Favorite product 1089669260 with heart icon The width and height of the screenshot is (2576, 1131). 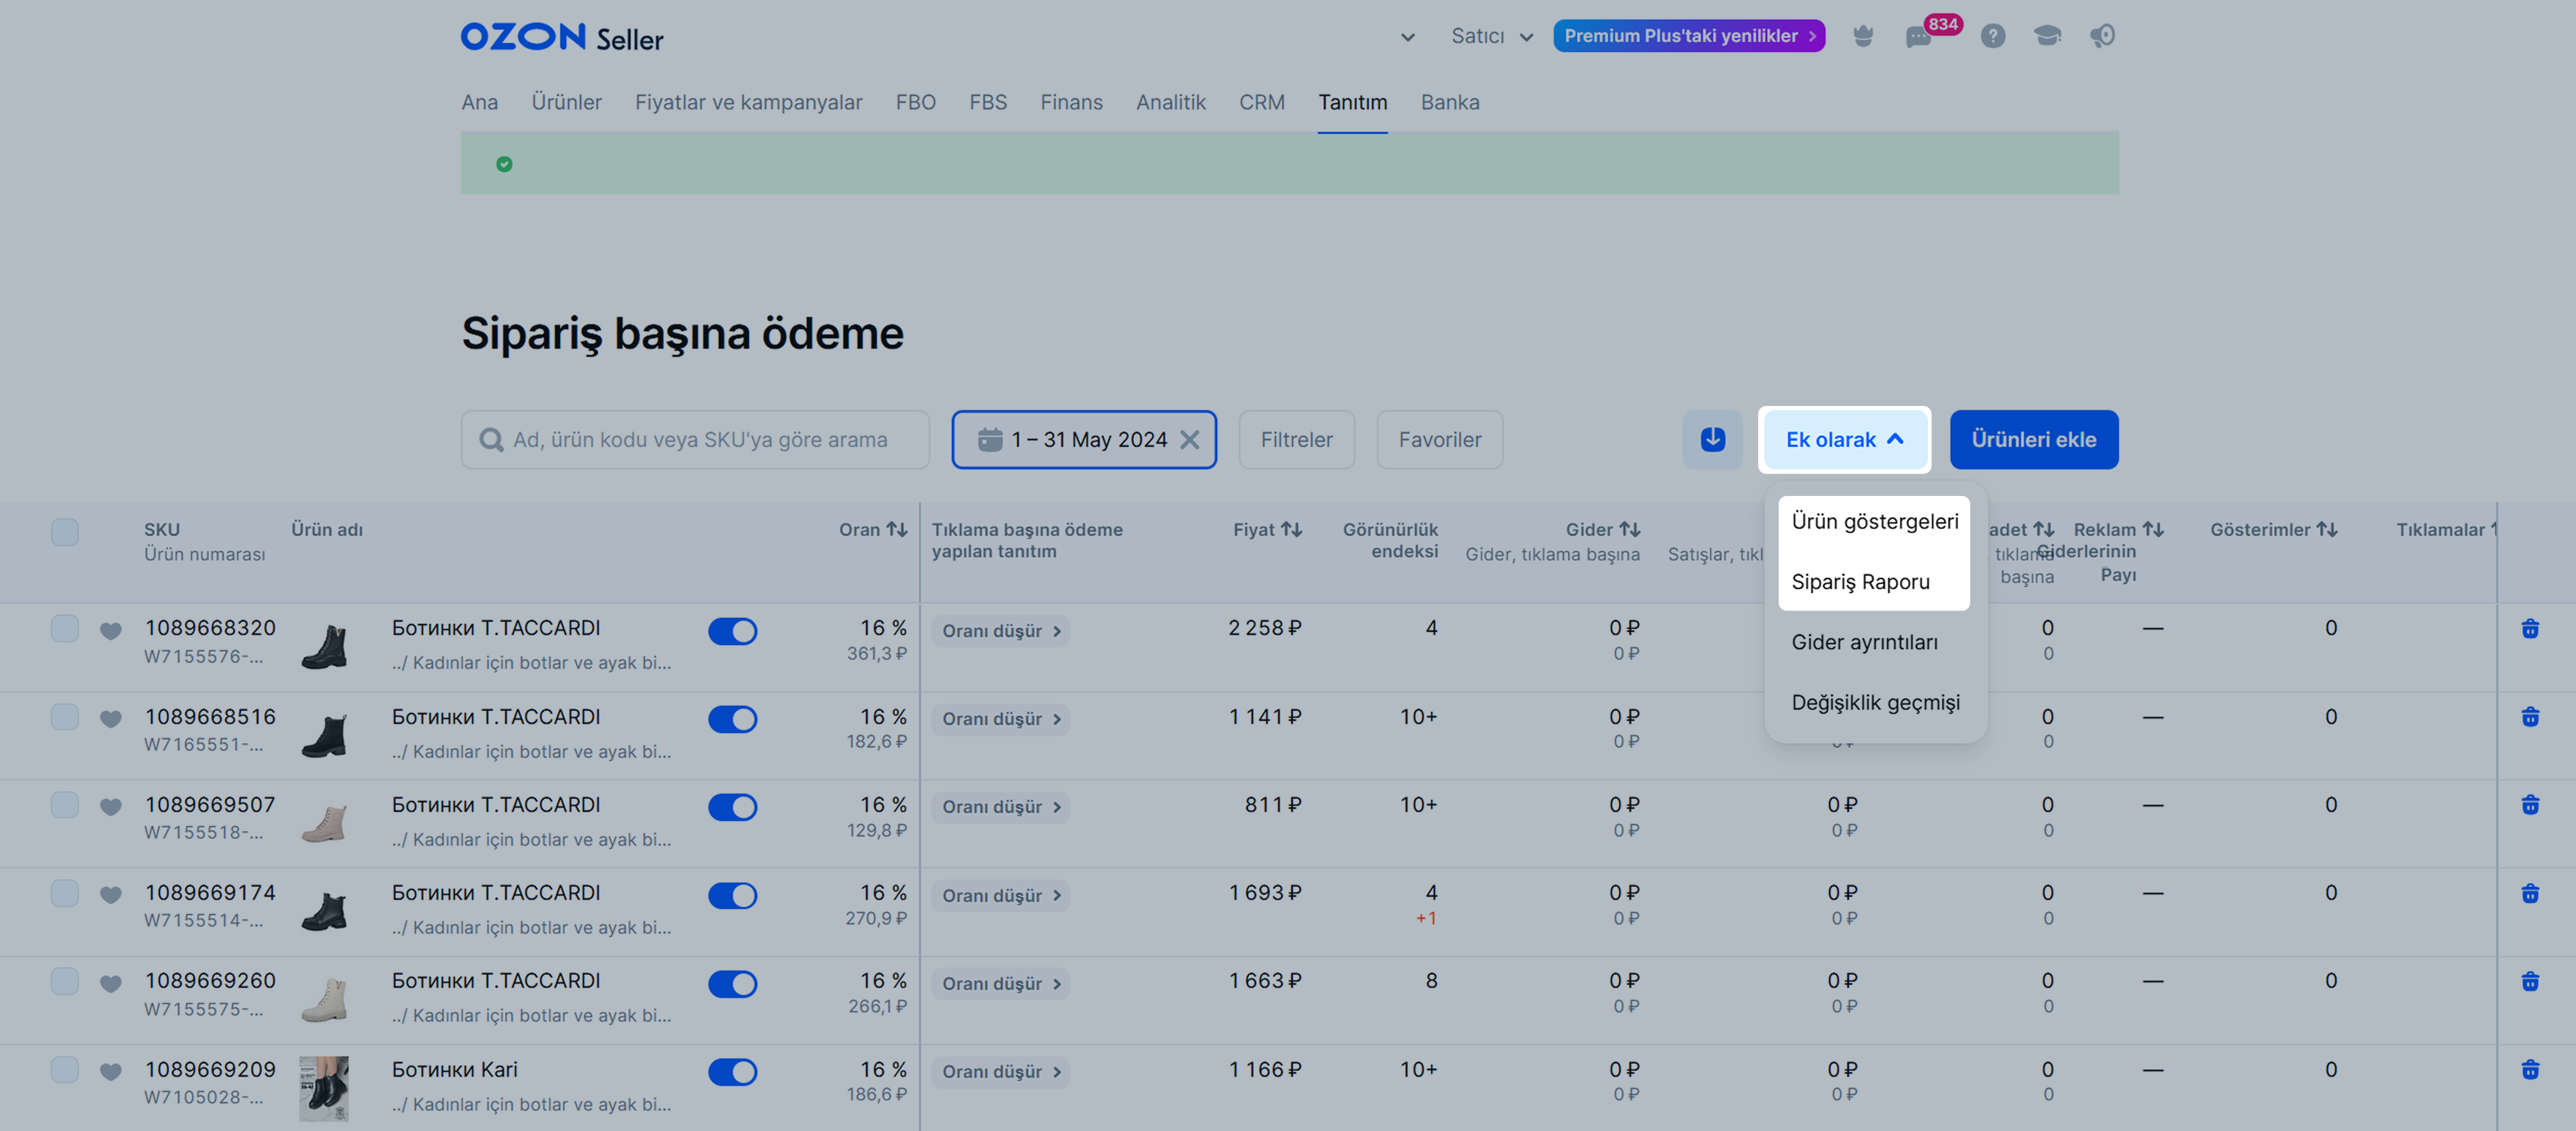pyautogui.click(x=111, y=984)
